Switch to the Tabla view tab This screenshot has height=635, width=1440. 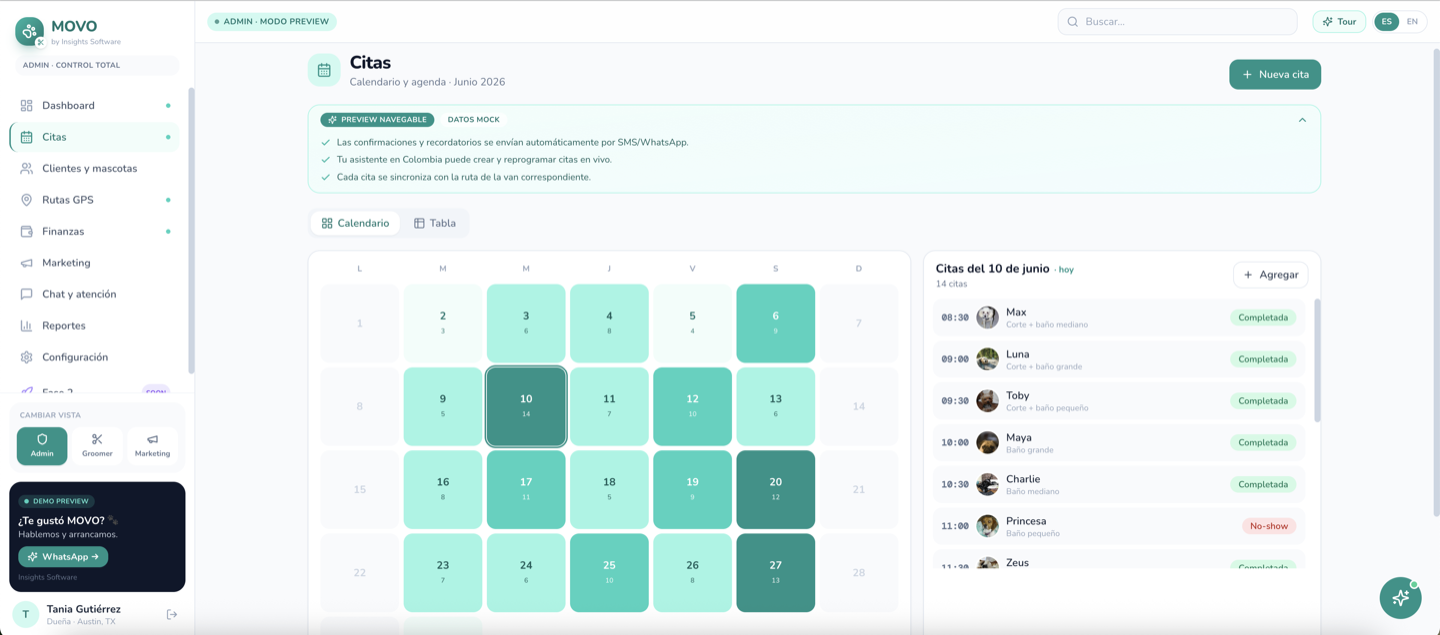tap(435, 223)
